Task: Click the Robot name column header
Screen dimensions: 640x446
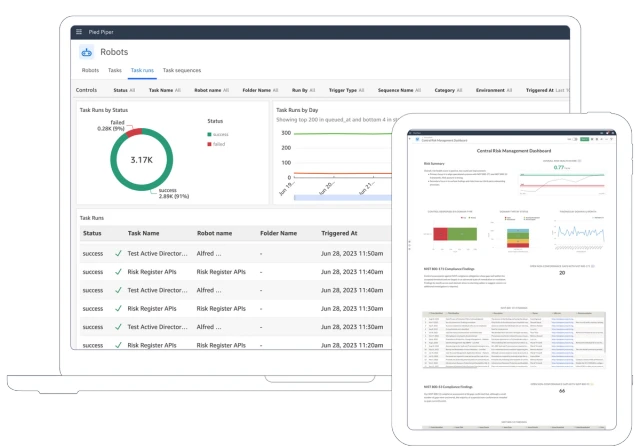Action: [214, 233]
